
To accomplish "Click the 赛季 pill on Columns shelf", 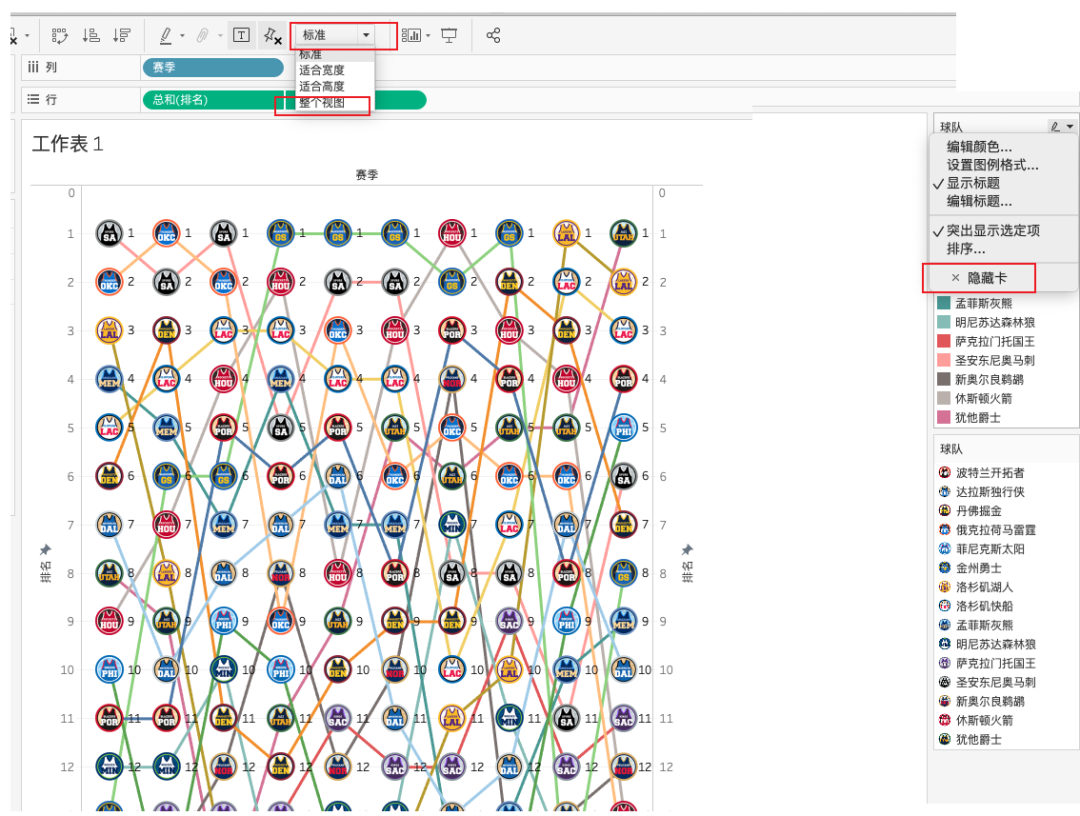I will click(213, 67).
